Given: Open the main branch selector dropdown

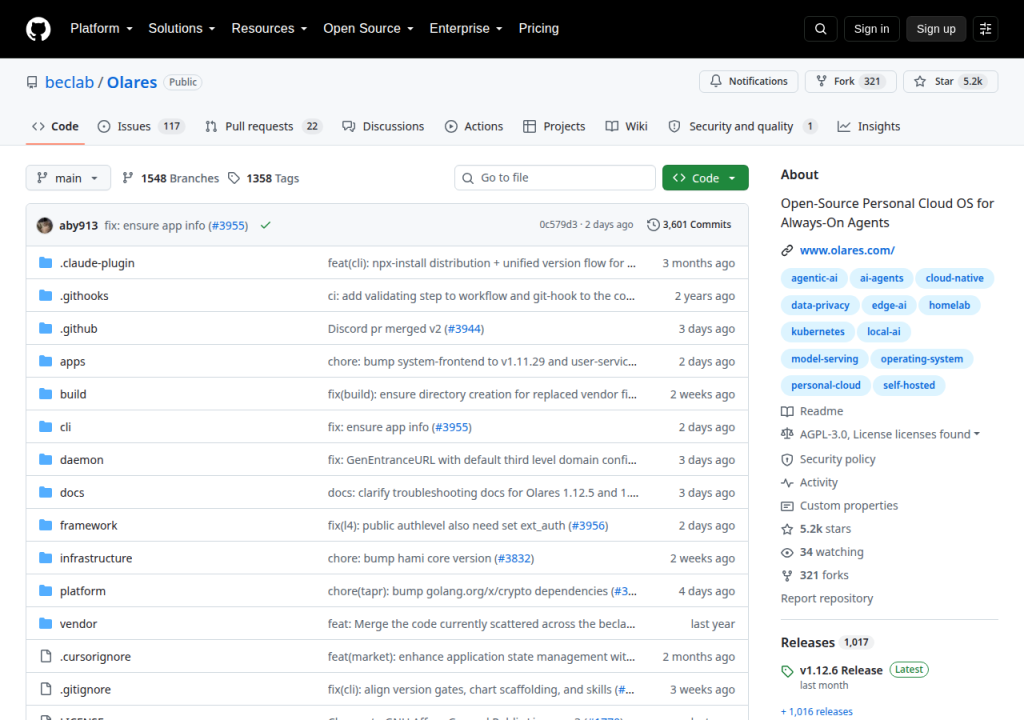Looking at the screenshot, I should click(x=68, y=178).
